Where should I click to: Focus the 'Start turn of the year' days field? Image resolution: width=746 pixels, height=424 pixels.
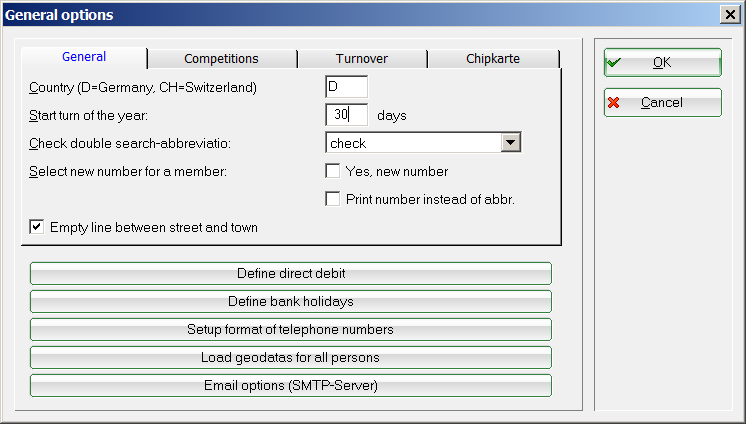(346, 115)
